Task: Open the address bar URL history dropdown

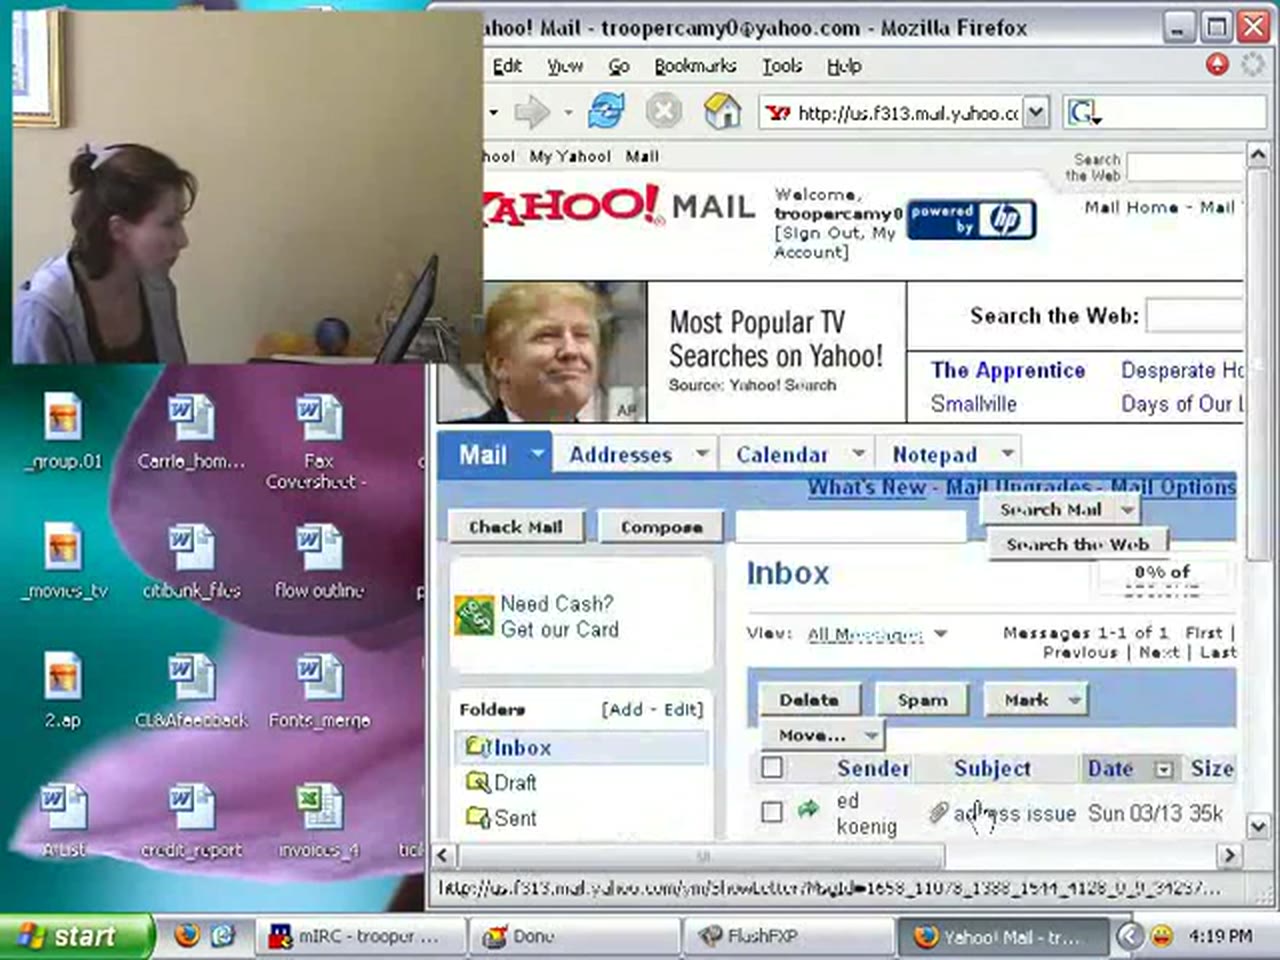Action: pyautogui.click(x=1037, y=112)
